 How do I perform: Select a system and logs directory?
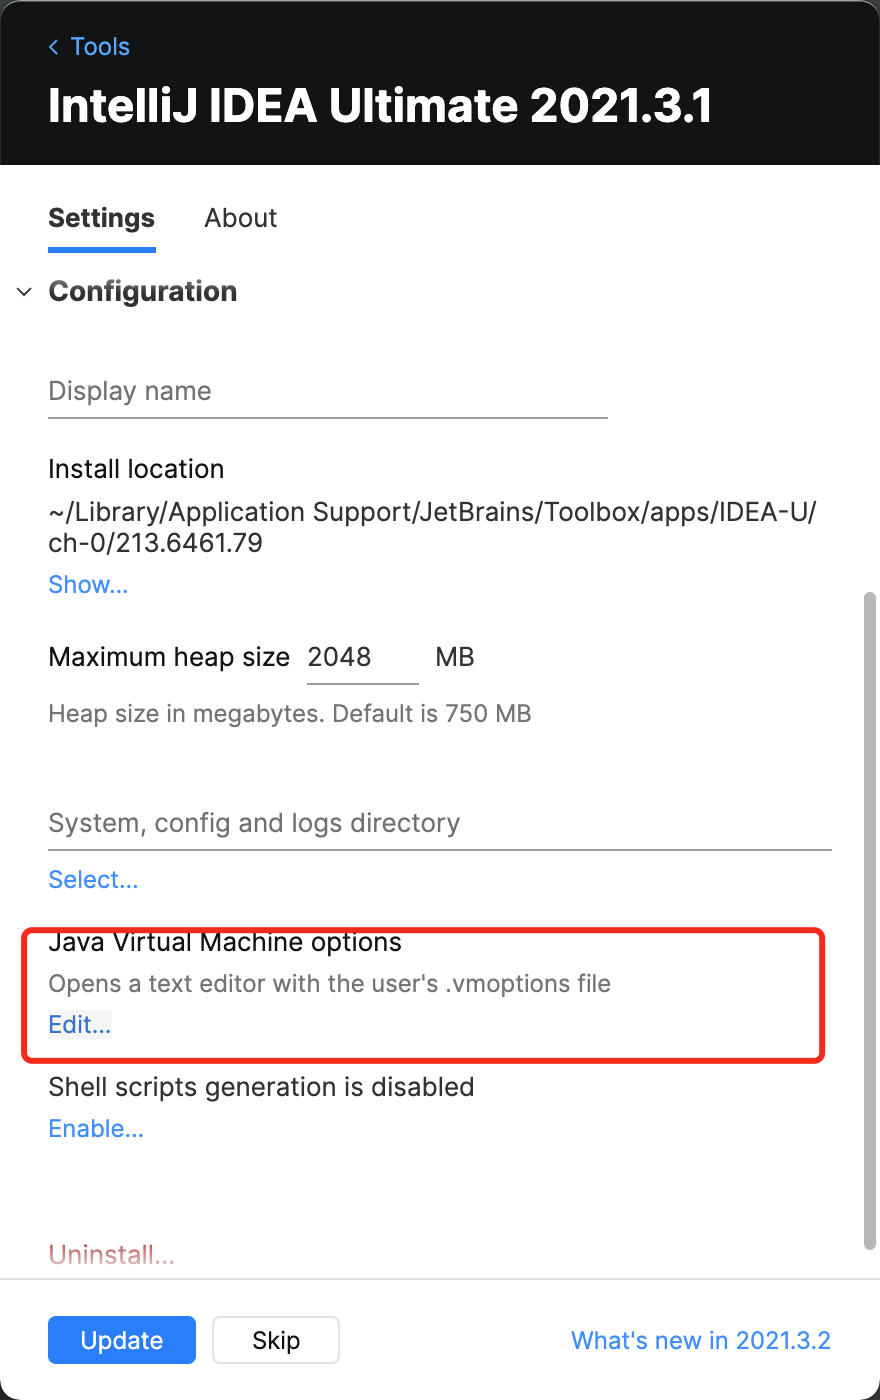point(93,880)
